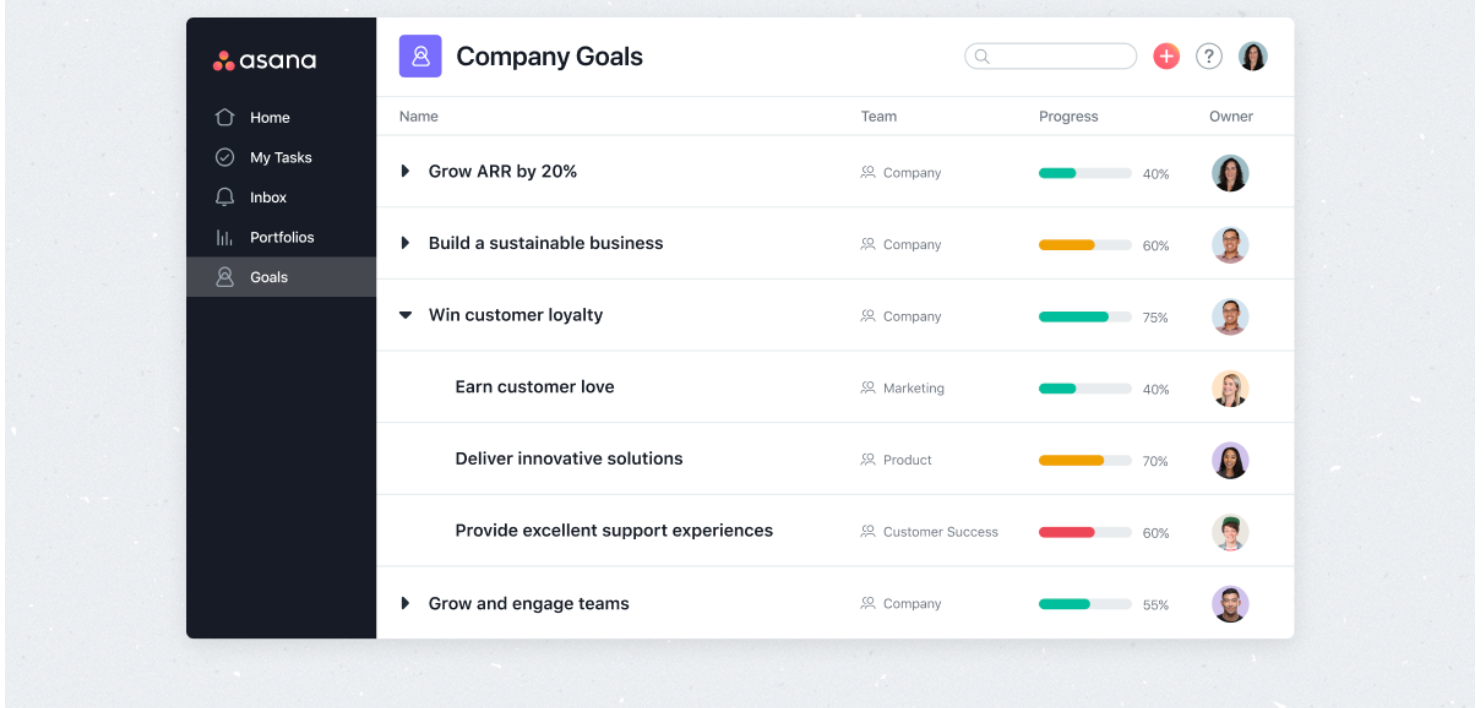Viewport: 1484px width, 708px height.
Task: Click the Asana logo in sidebar
Action: click(264, 61)
